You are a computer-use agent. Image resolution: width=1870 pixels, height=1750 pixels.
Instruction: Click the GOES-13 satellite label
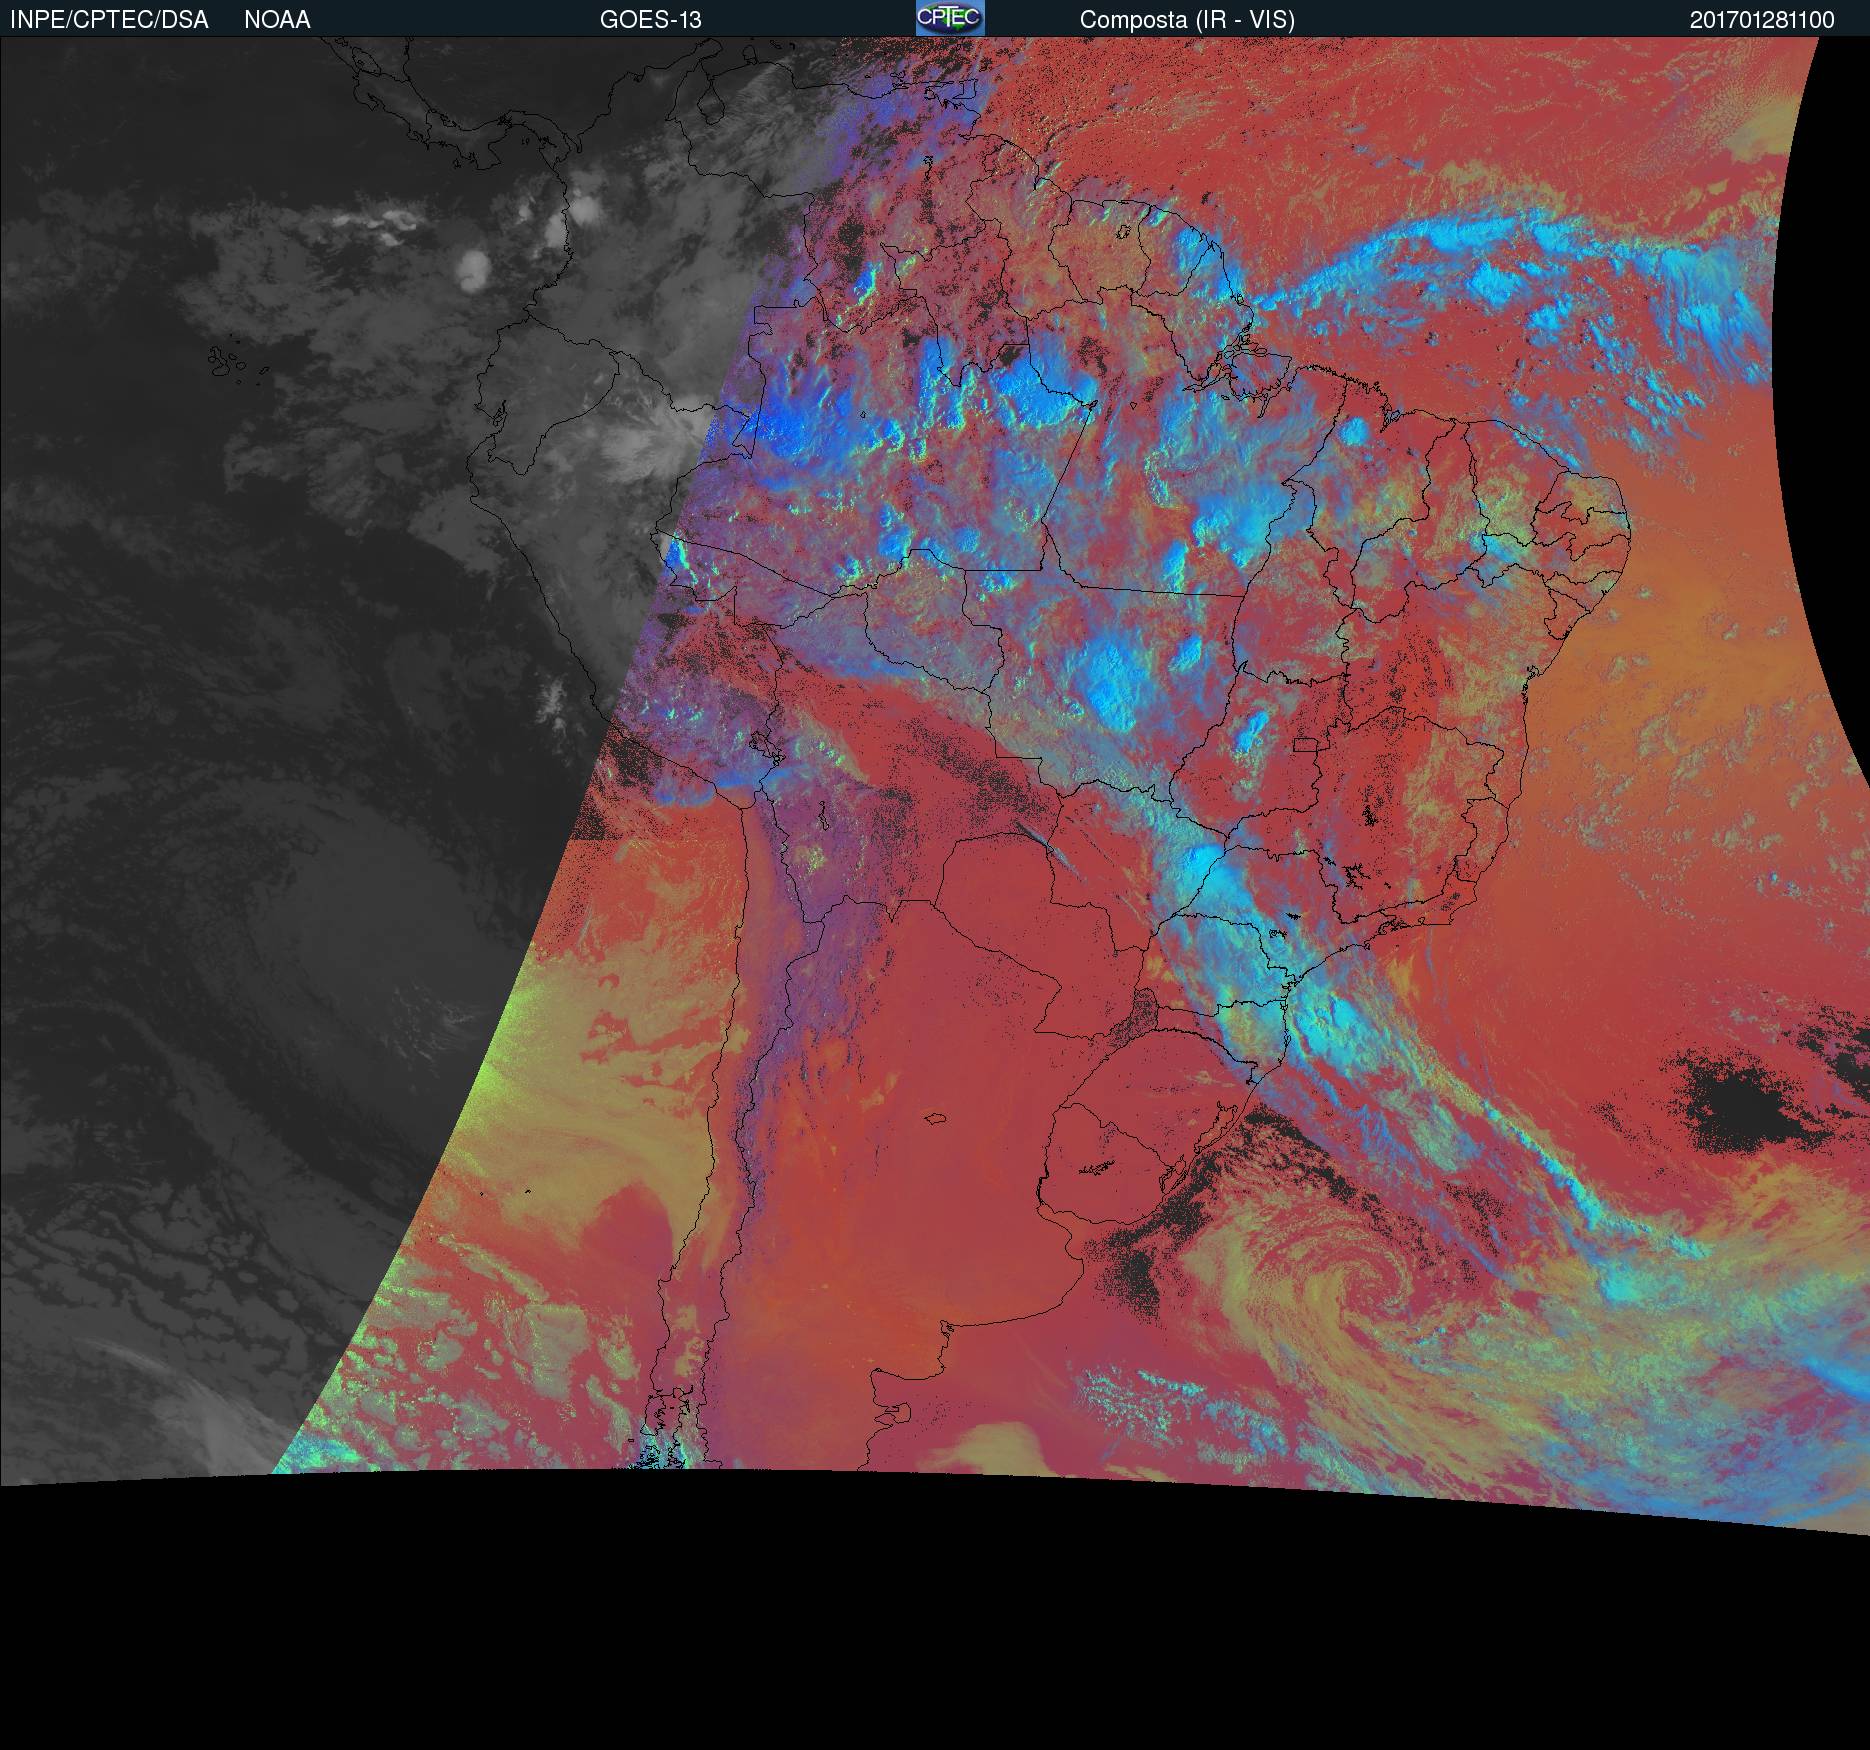point(650,20)
